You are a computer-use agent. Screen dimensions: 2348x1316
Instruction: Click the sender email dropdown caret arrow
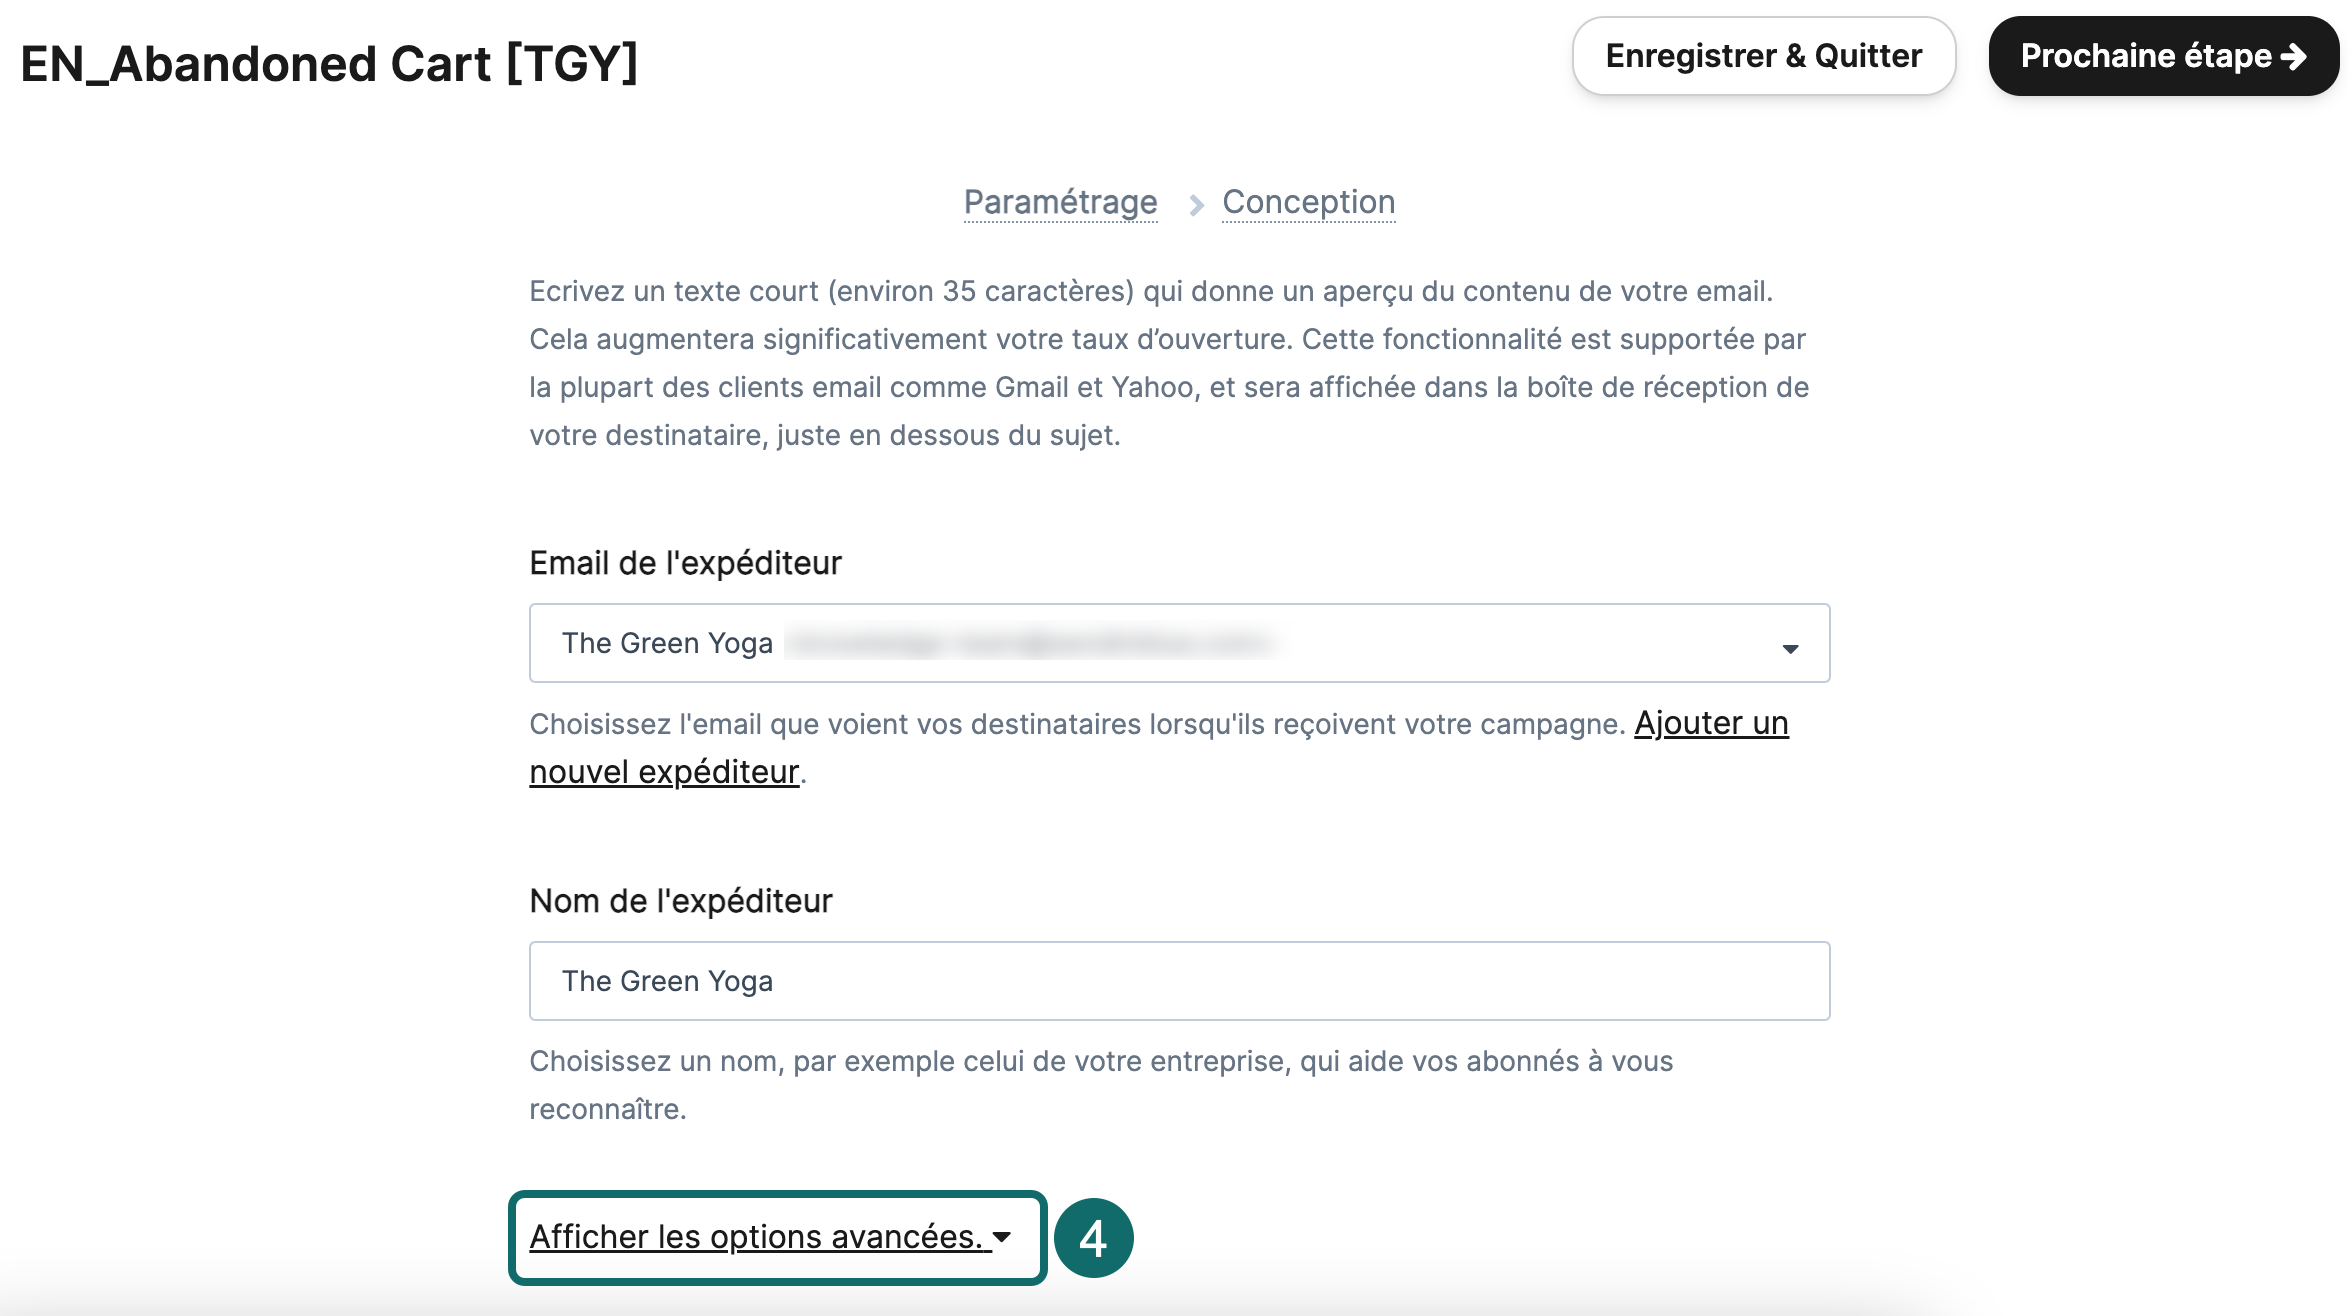[x=1790, y=649]
